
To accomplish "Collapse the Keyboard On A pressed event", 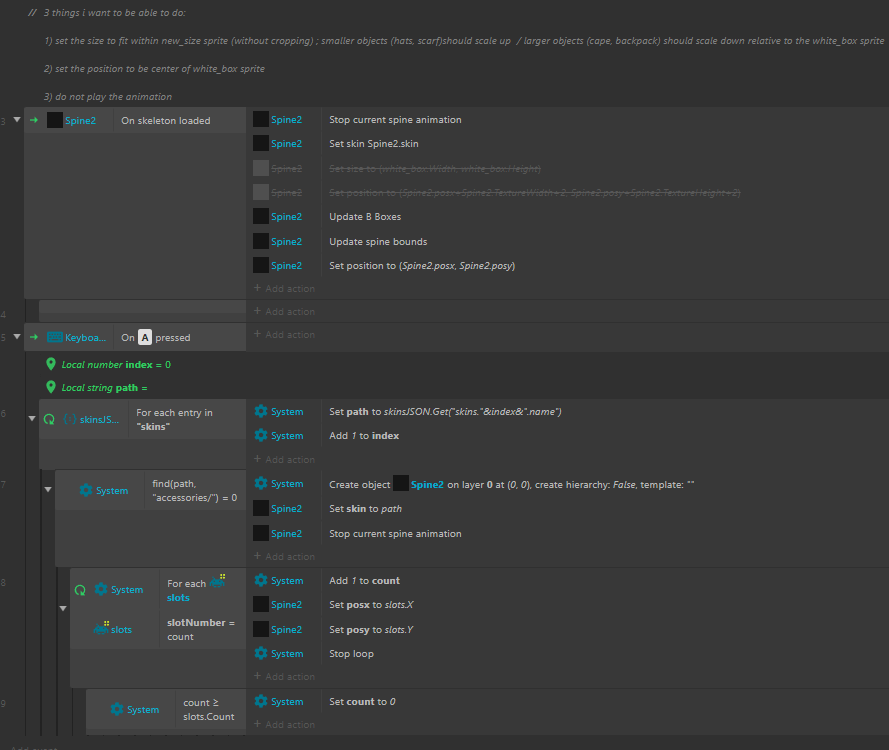I will (x=17, y=337).
